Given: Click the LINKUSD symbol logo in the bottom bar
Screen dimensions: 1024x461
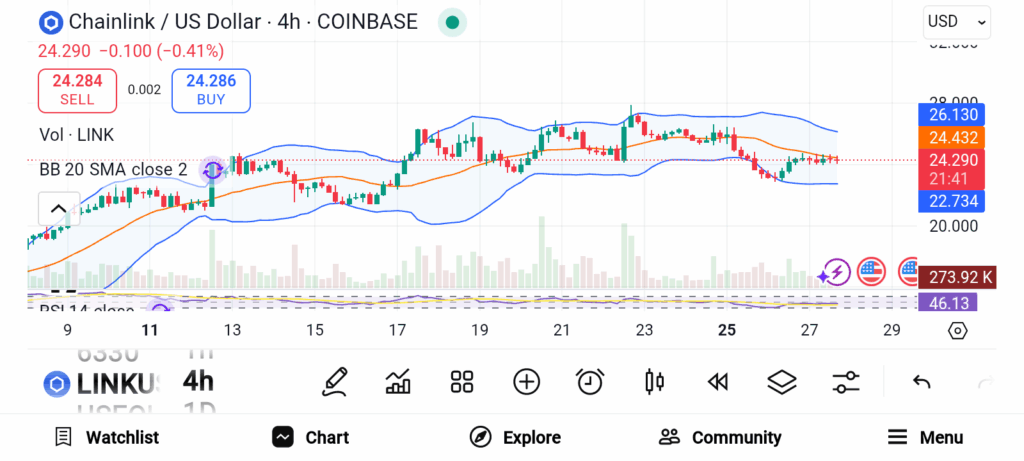Looking at the screenshot, I should point(57,384).
